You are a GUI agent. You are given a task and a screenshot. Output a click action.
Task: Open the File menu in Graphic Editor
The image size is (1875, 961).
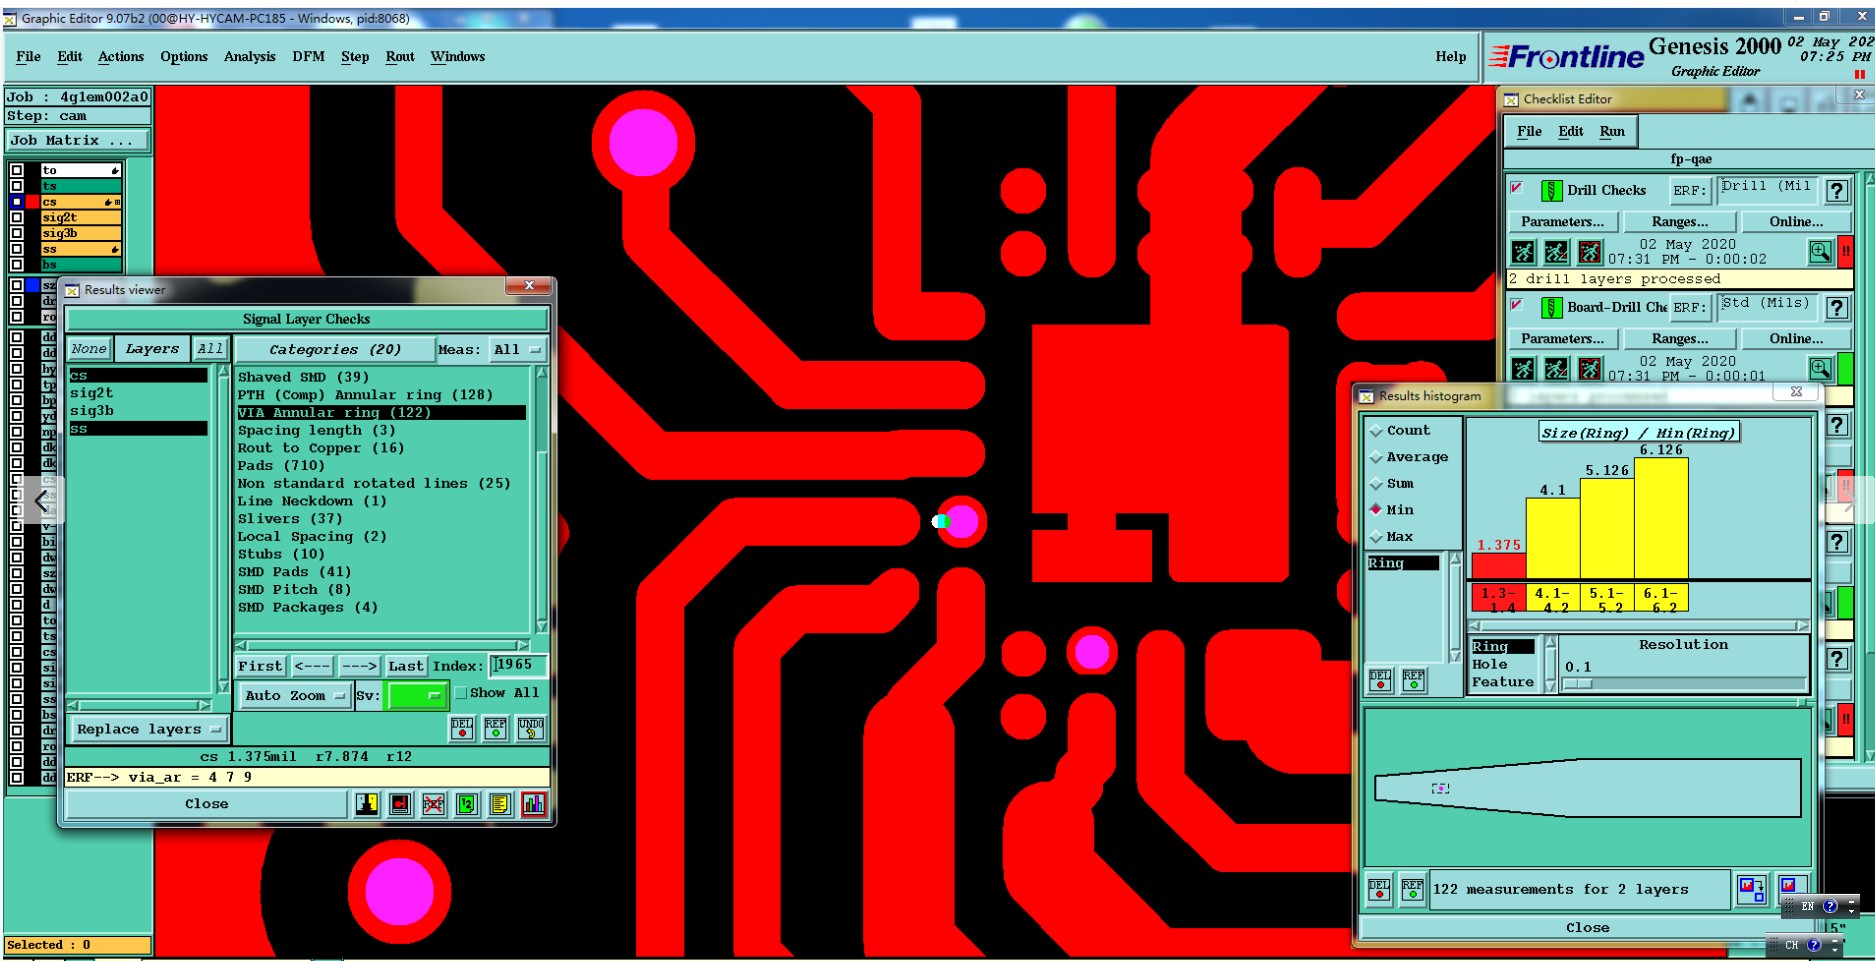(x=28, y=57)
